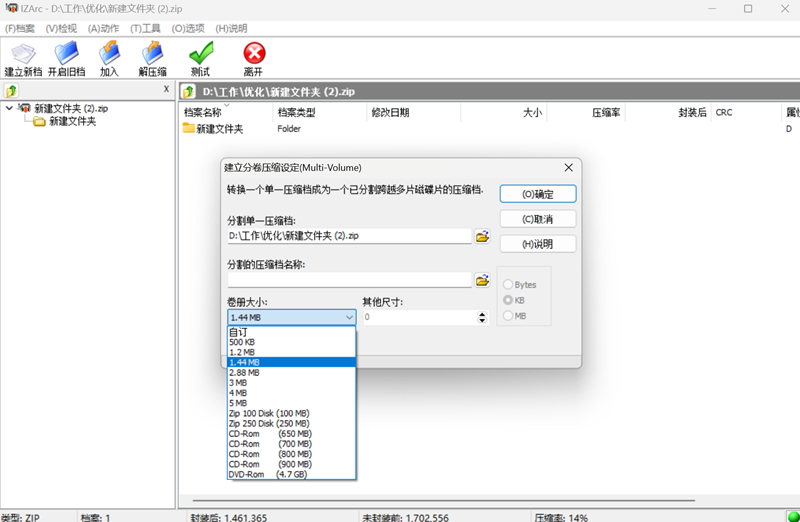Viewport: 800px width, 522px height.
Task: Choose 500 KB volume size
Action: point(291,342)
